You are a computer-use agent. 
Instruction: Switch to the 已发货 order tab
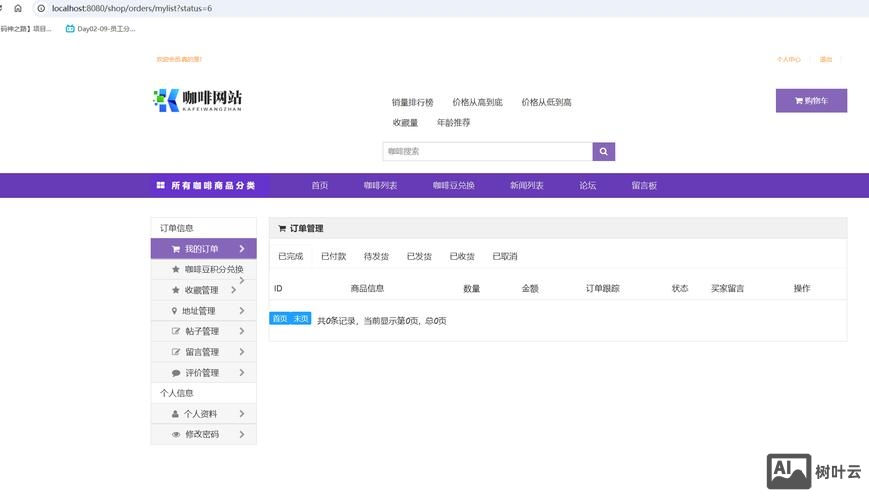click(419, 256)
